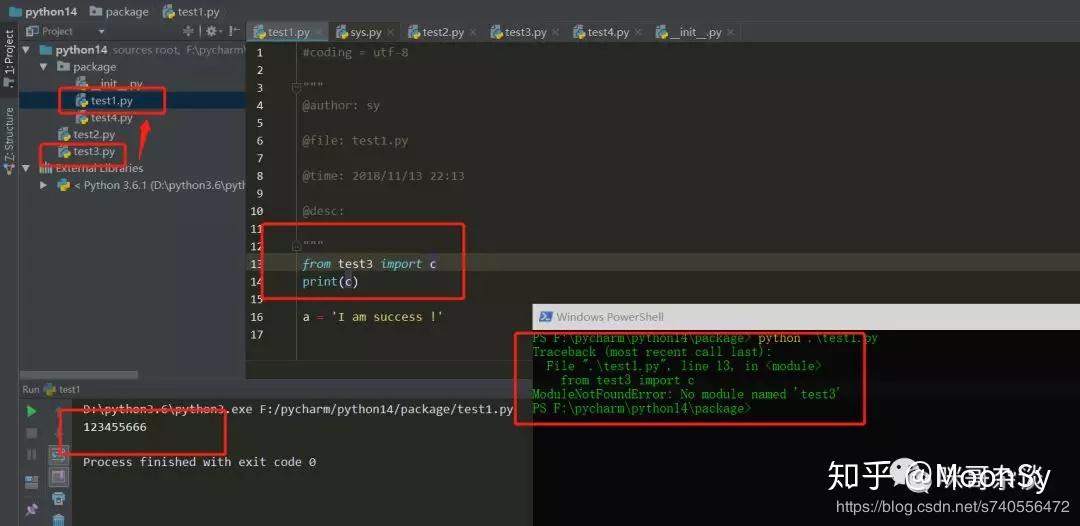The height and width of the screenshot is (526, 1080).
Task: Click the '@author: sy' comment line
Action: click(x=341, y=105)
